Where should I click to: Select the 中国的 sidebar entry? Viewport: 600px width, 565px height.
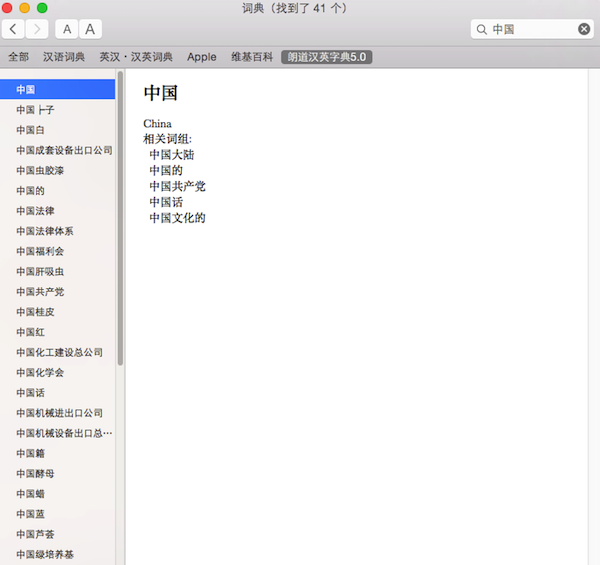coord(57,191)
